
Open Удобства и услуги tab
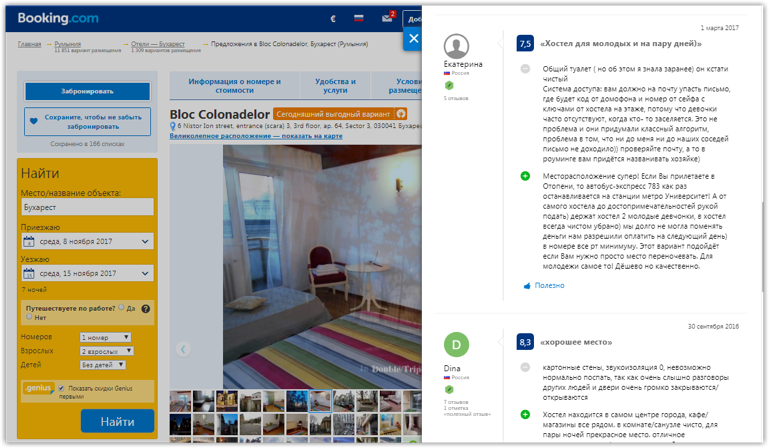point(335,86)
